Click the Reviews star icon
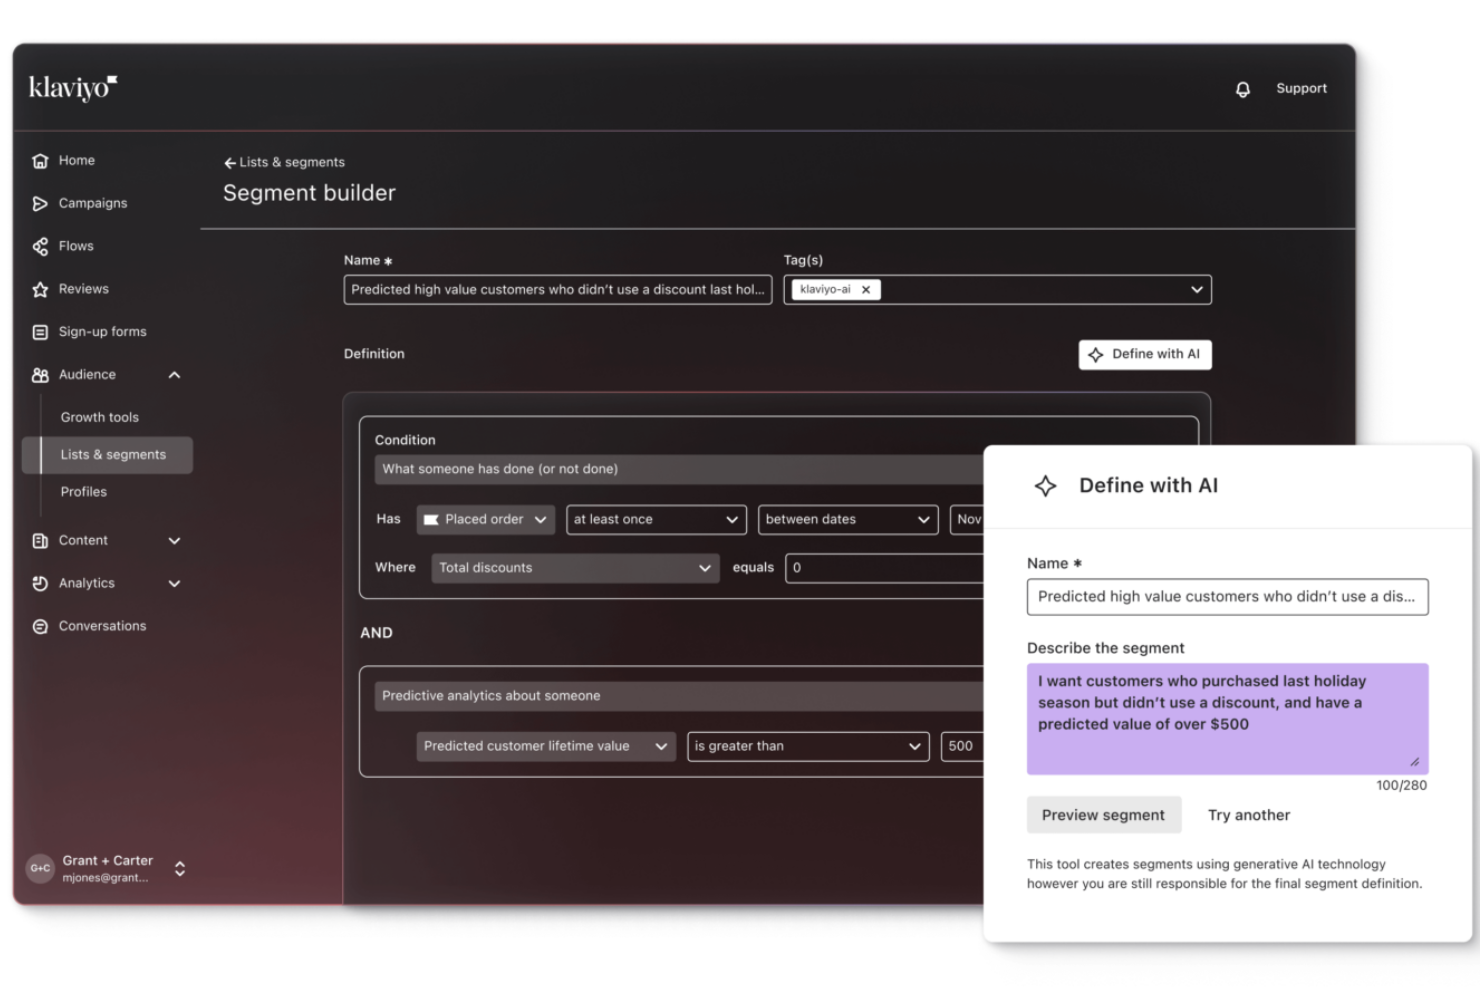Viewport: 1480px width, 987px height. [40, 289]
